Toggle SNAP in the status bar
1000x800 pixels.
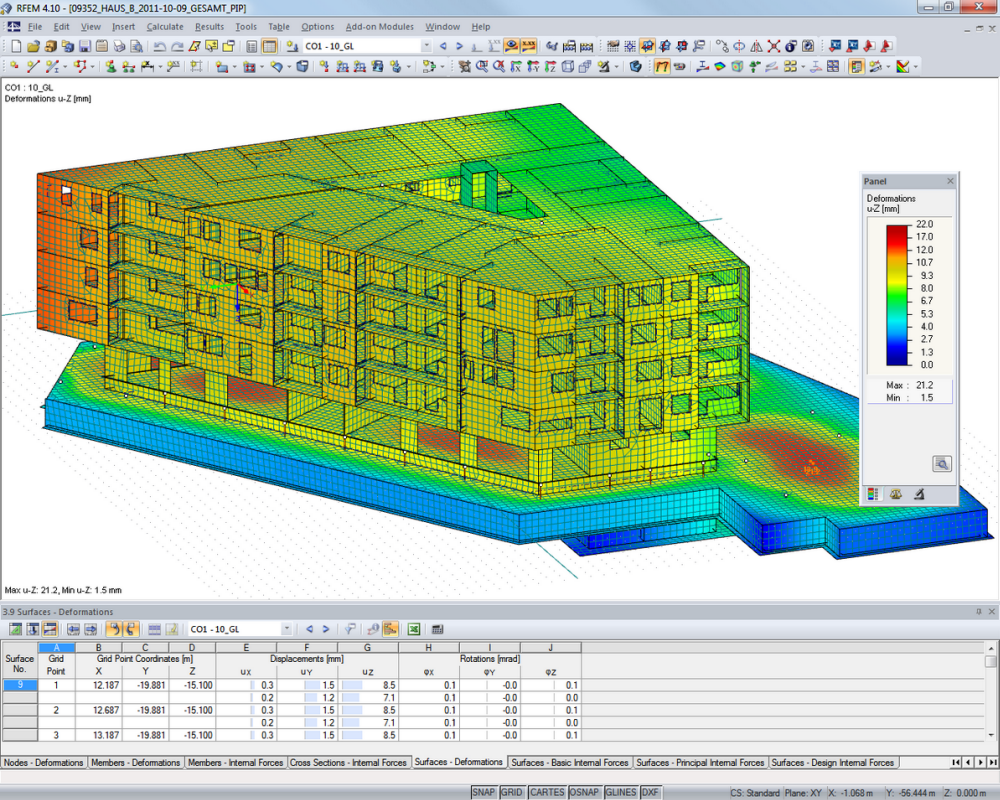click(483, 790)
